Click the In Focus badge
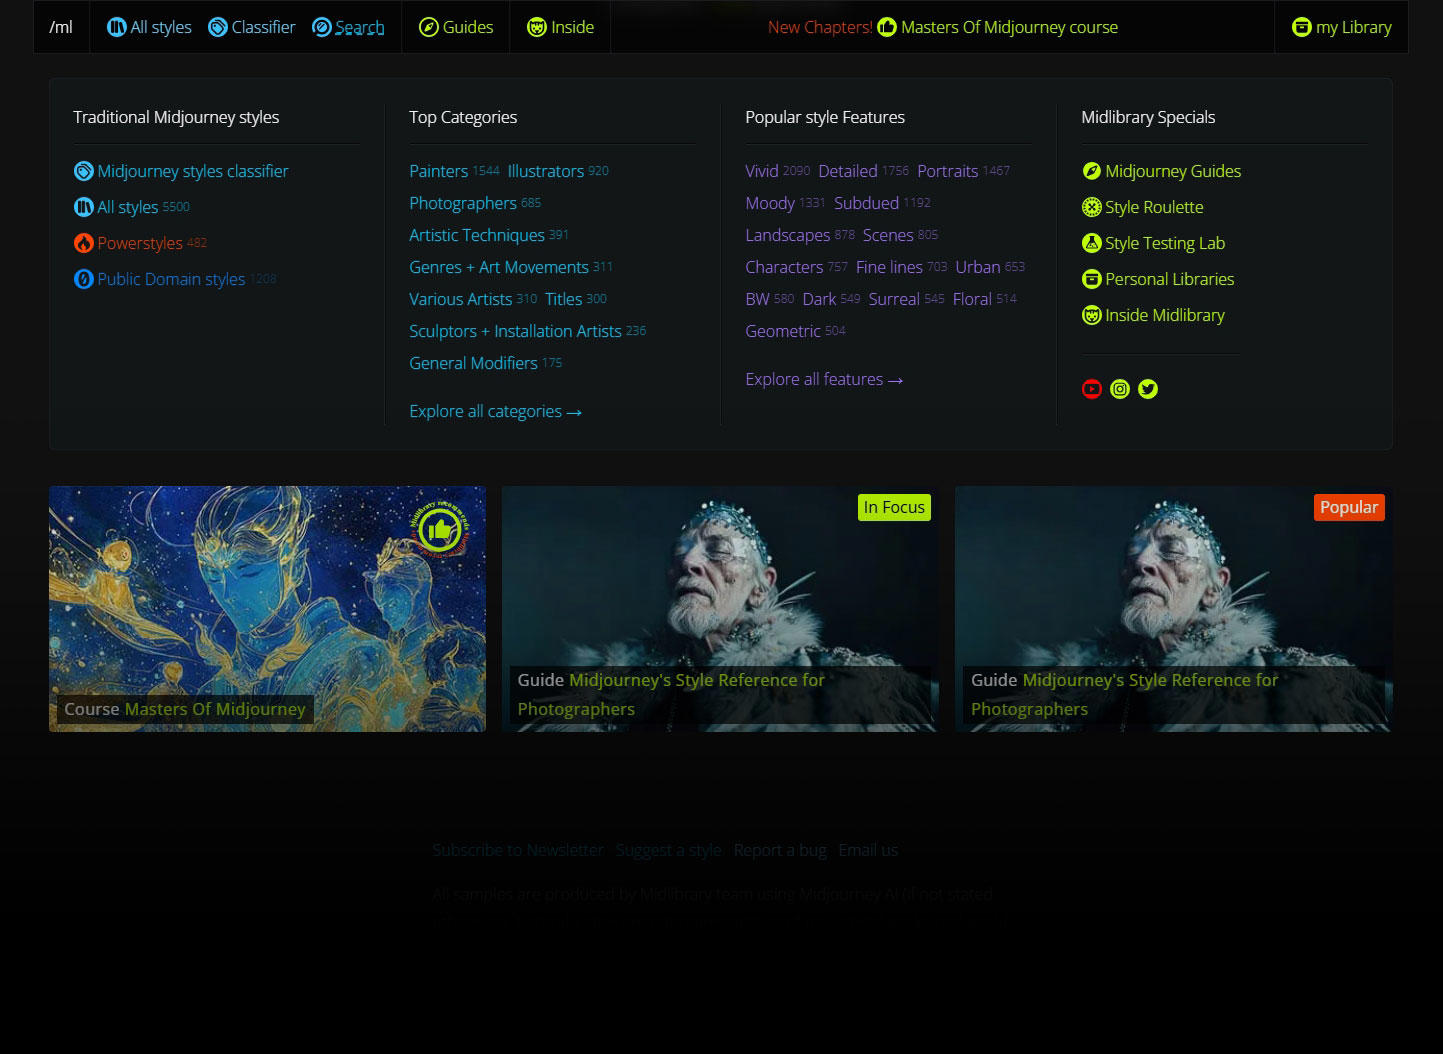Viewport: 1443px width, 1054px height. tap(894, 507)
